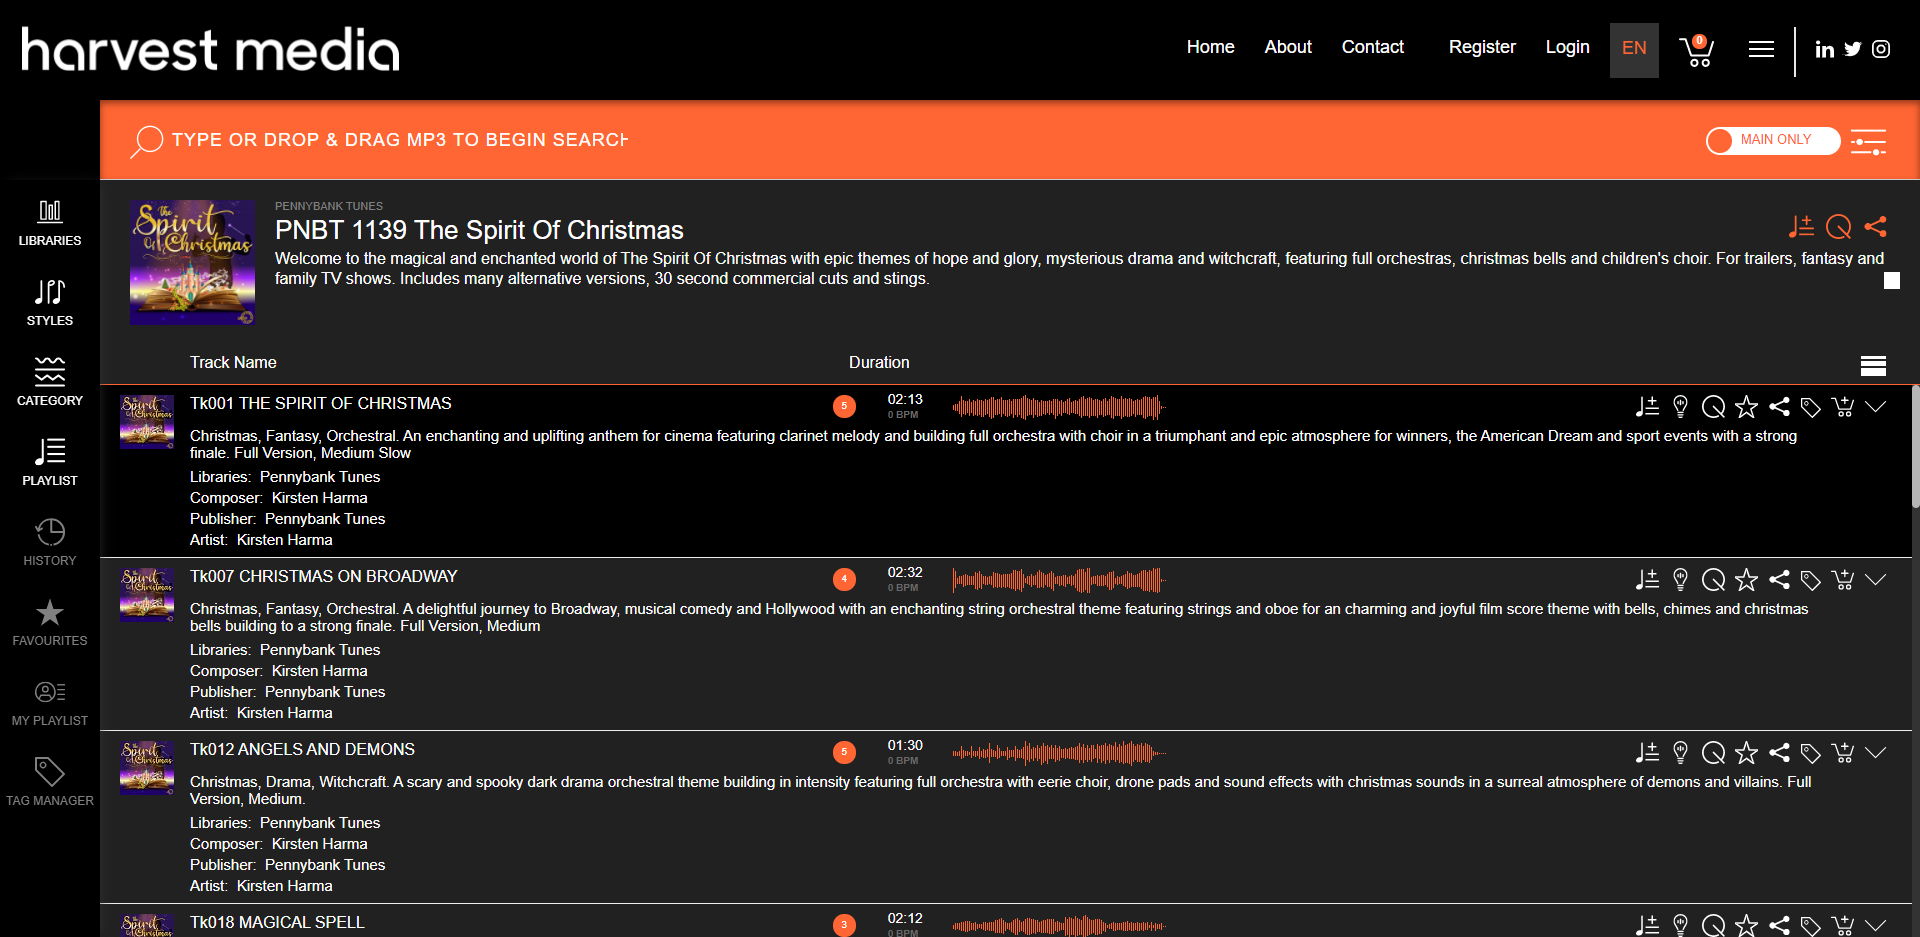Click Kirsten Harma composer under Tk012
Image resolution: width=1920 pixels, height=937 pixels.
pyautogui.click(x=320, y=844)
